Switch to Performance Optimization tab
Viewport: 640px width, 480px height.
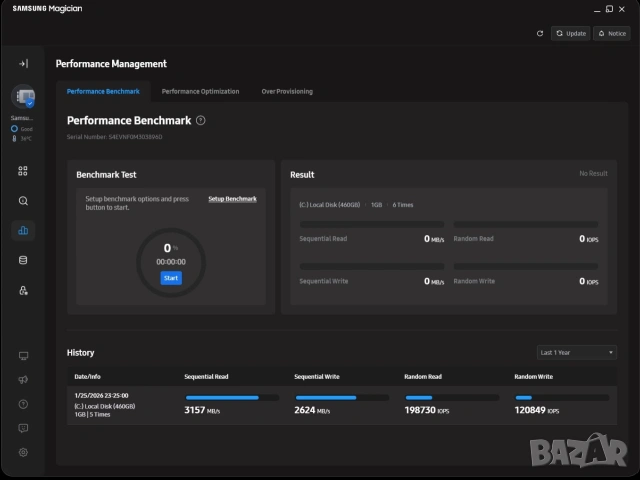(x=200, y=91)
